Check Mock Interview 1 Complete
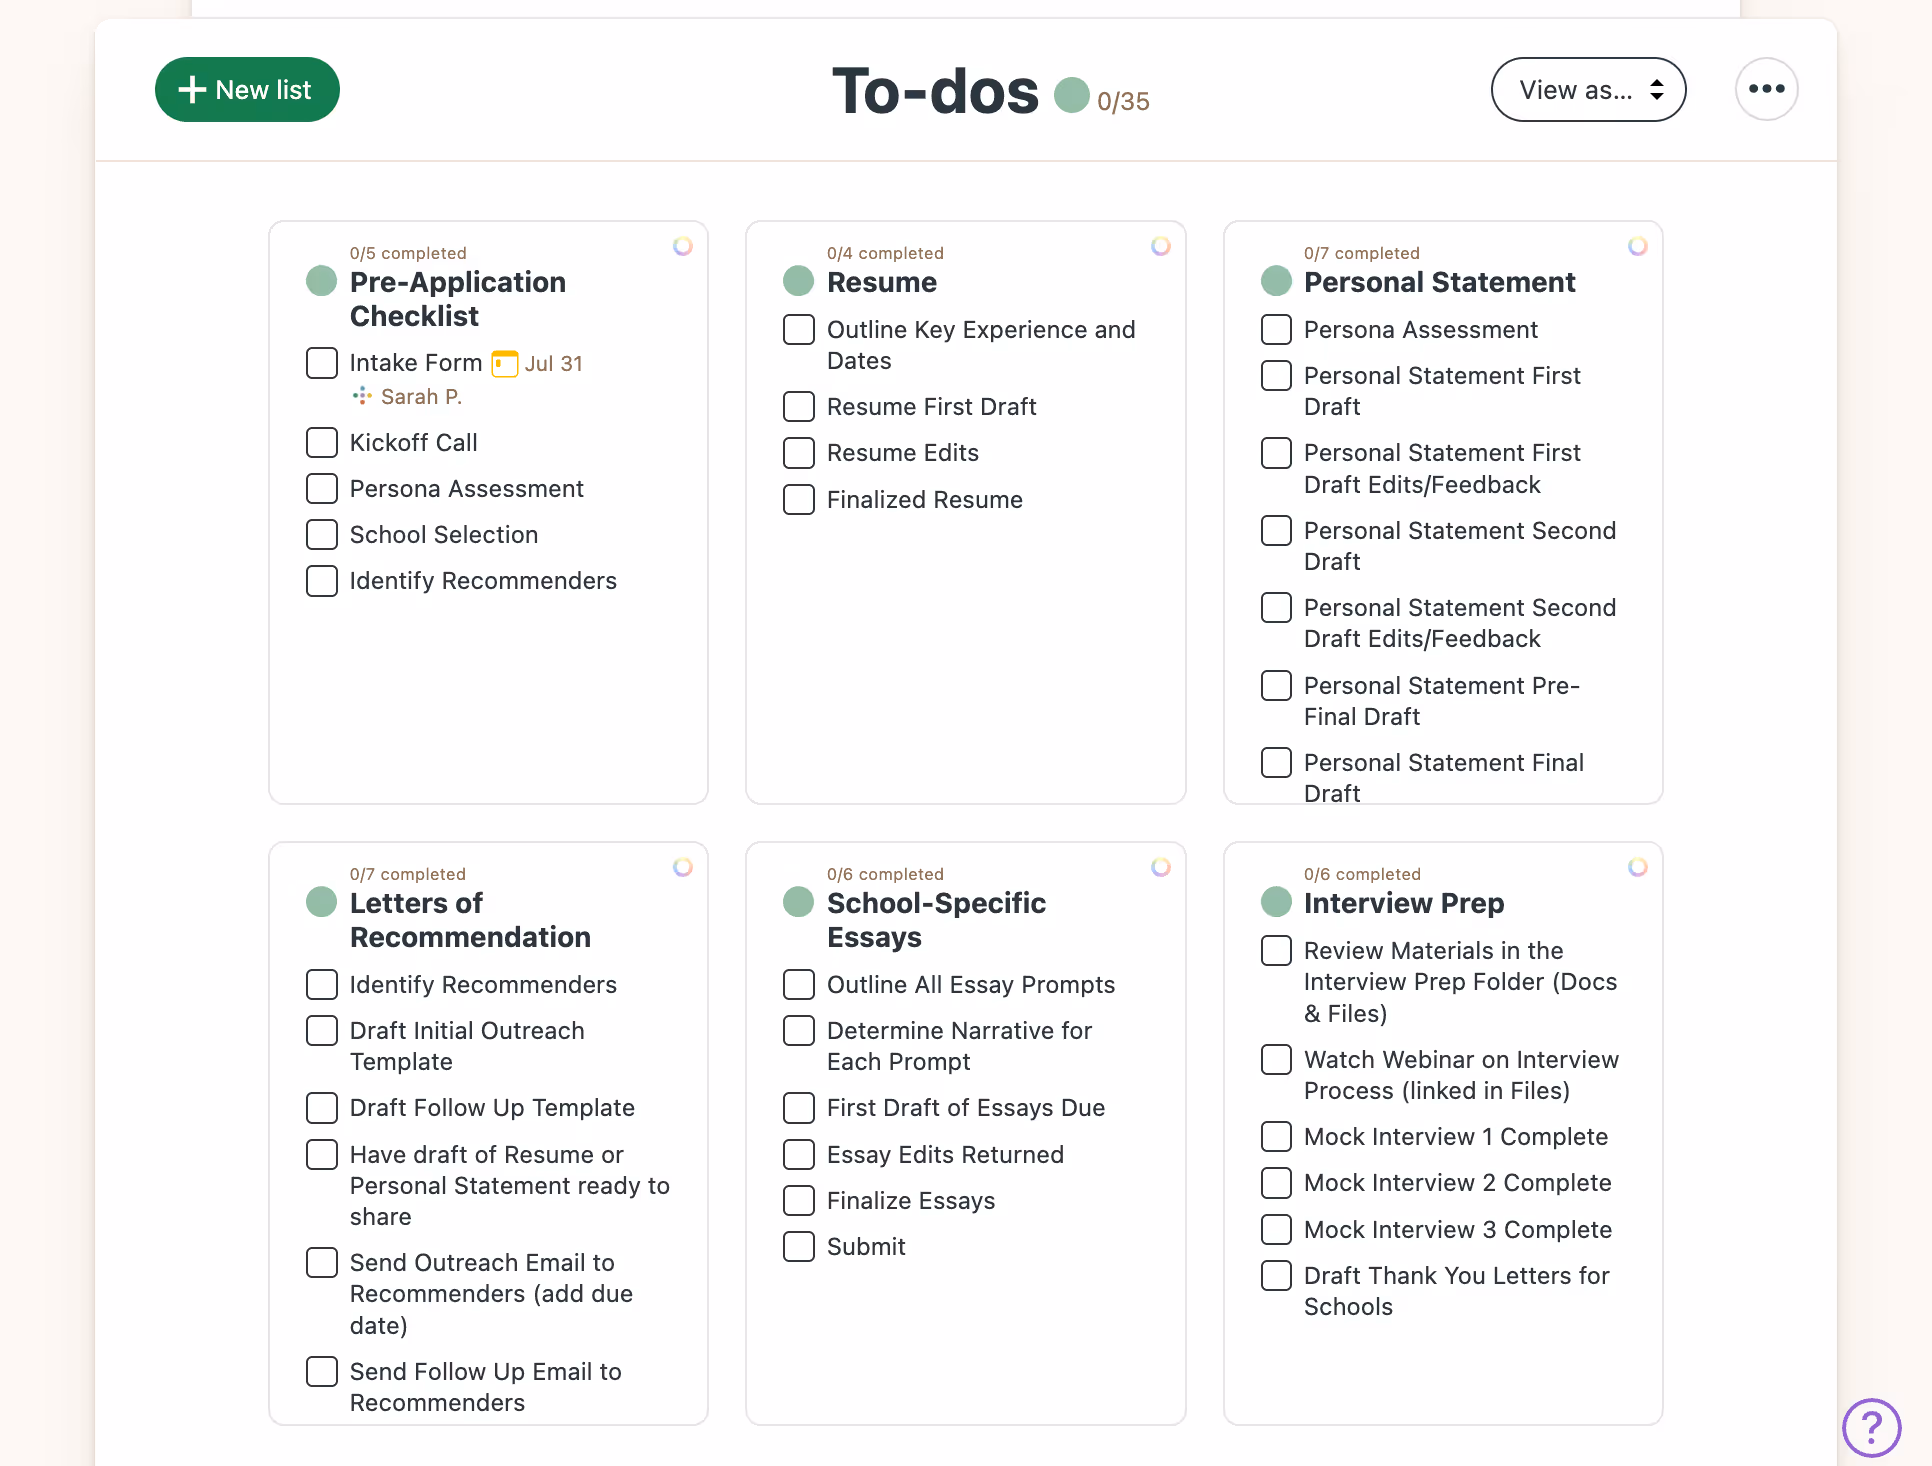 1276,1136
